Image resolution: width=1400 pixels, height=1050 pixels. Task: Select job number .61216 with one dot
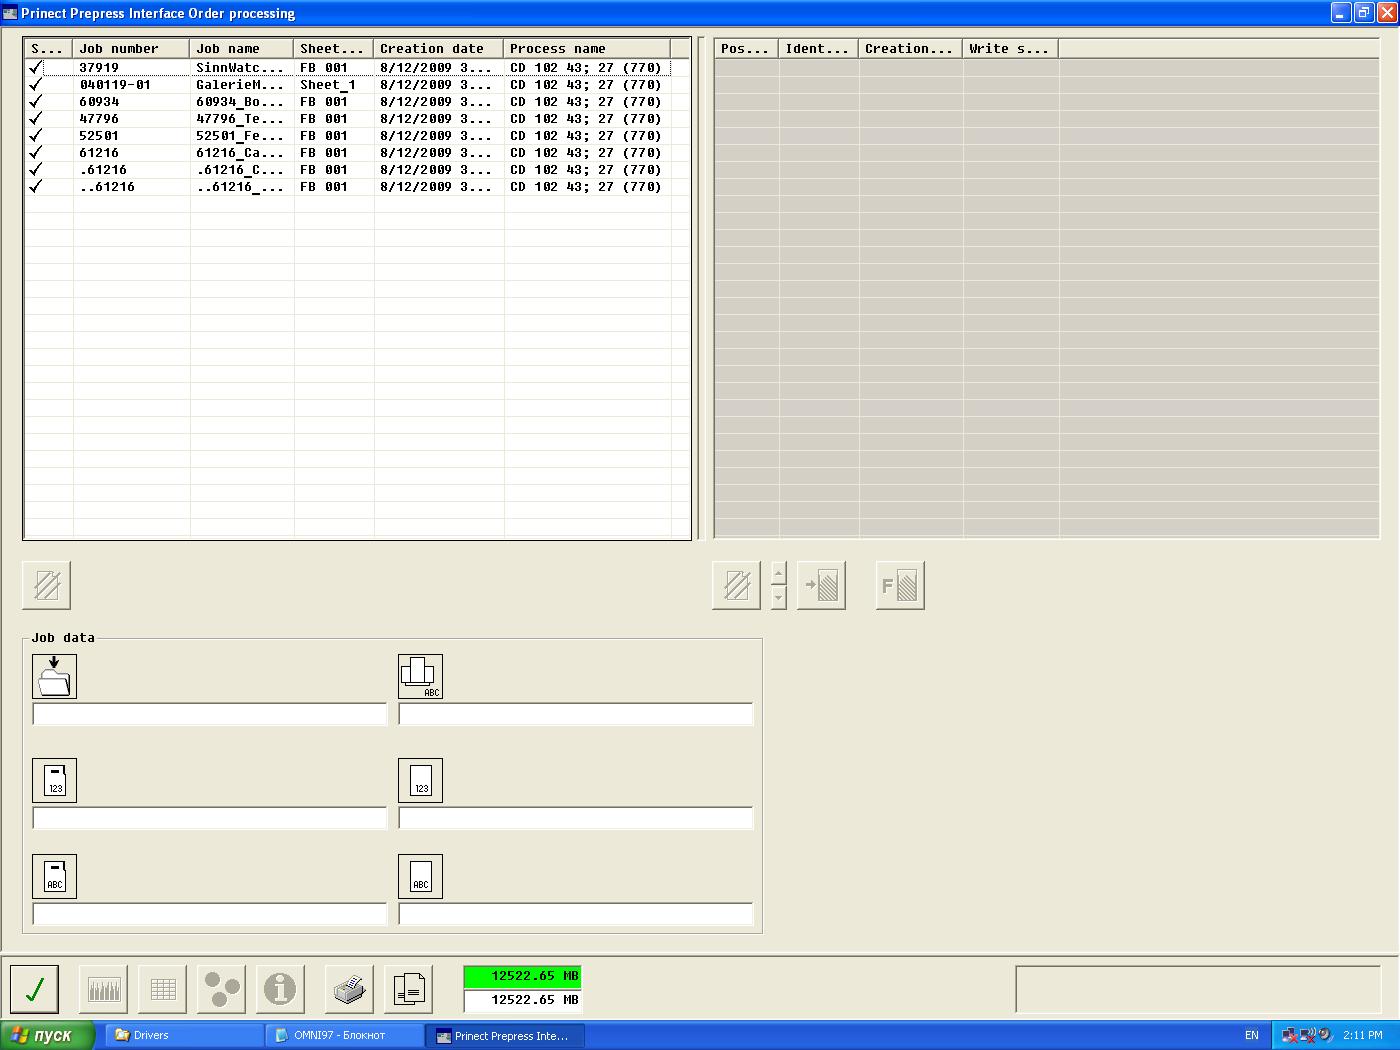(103, 170)
